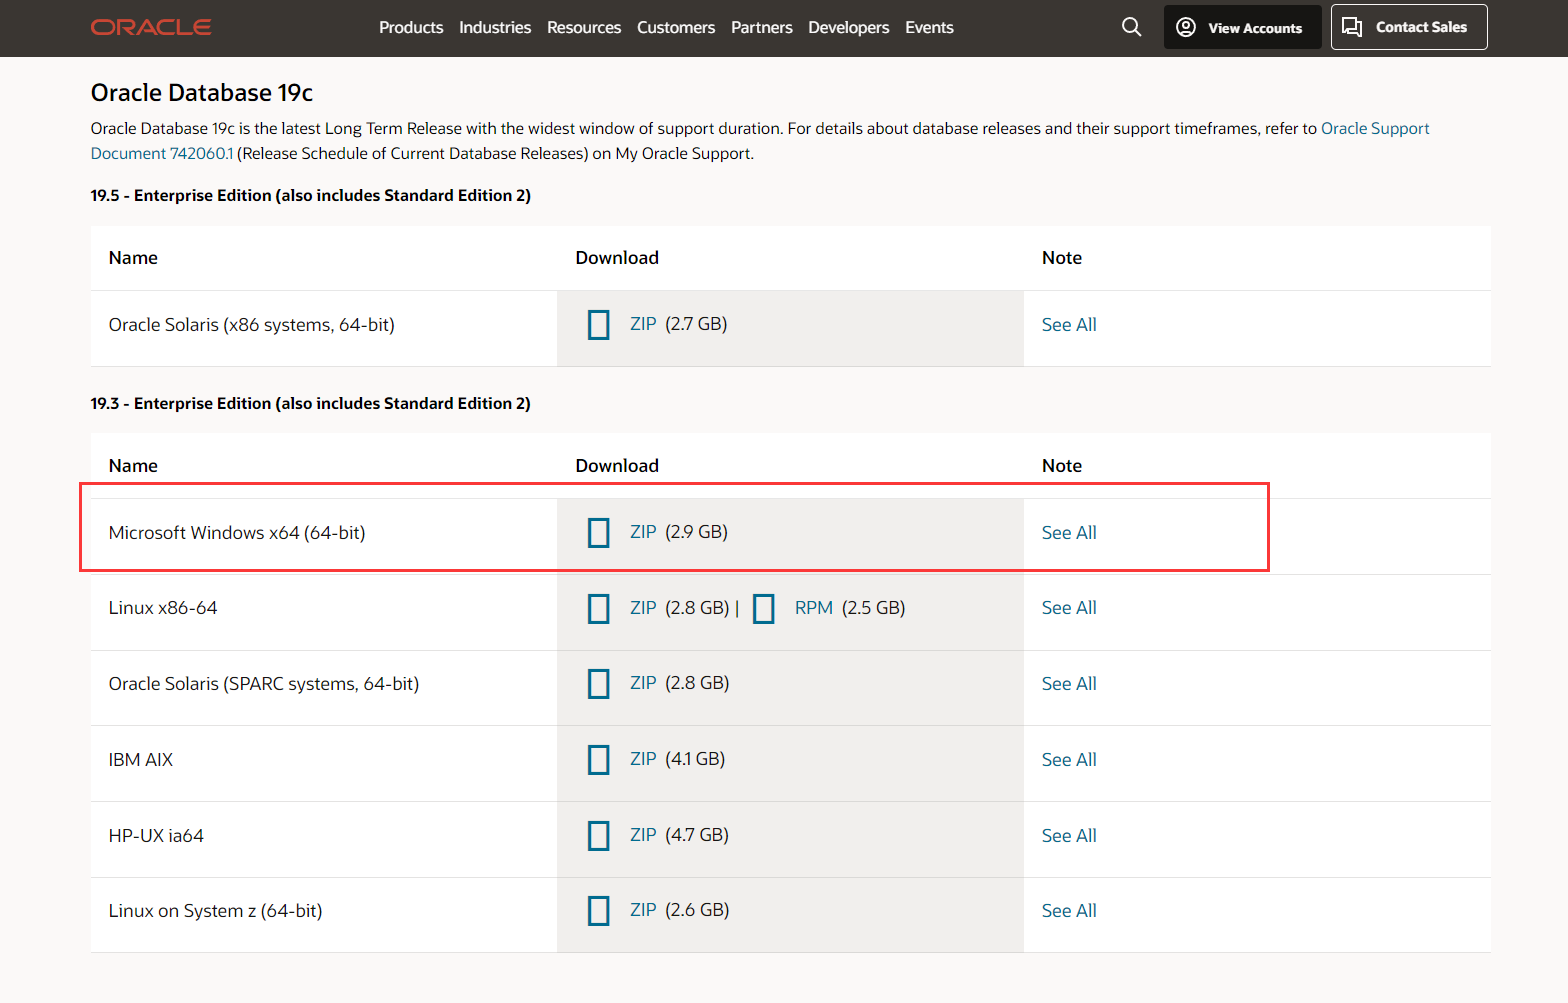Click See All for Linux x86-64 row
The height and width of the screenshot is (1003, 1568).
pos(1069,608)
